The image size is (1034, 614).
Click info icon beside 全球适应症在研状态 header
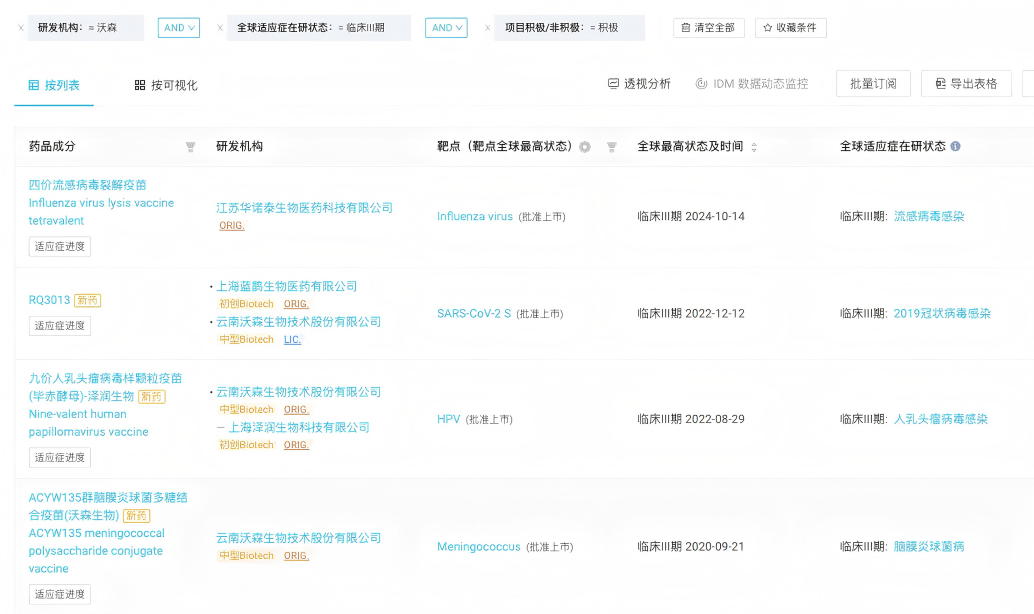pyautogui.click(x=955, y=146)
